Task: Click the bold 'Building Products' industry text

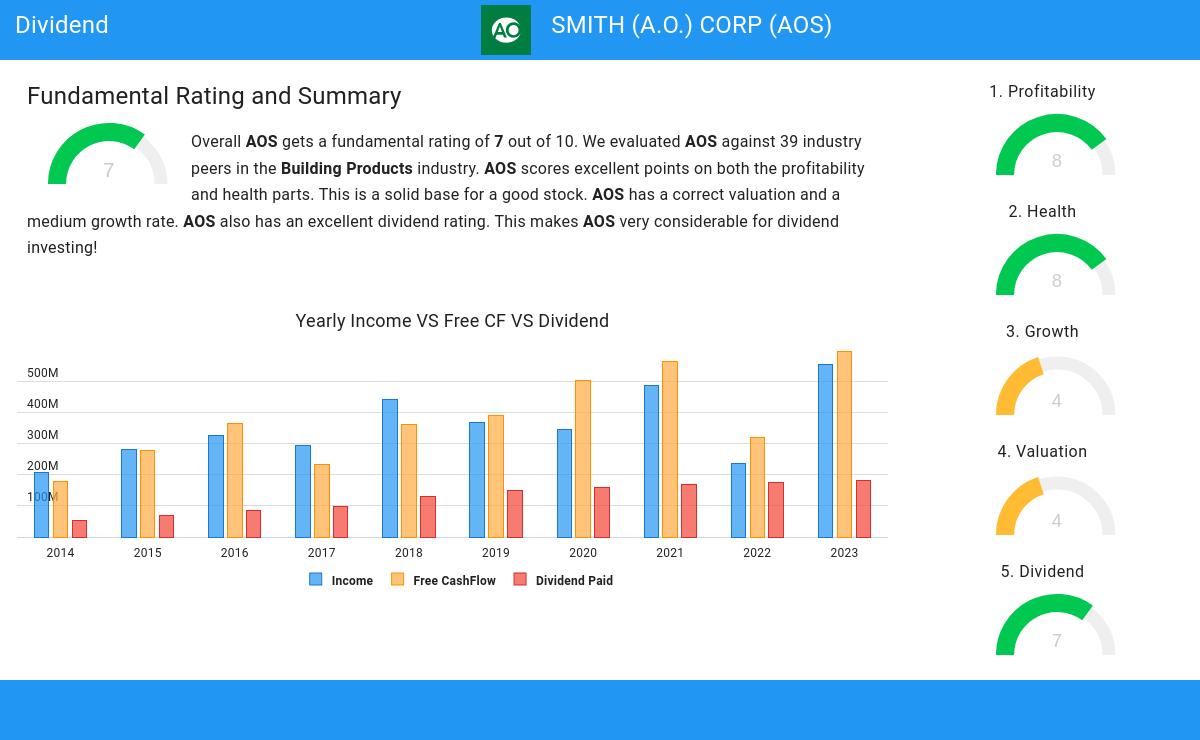Action: (346, 168)
